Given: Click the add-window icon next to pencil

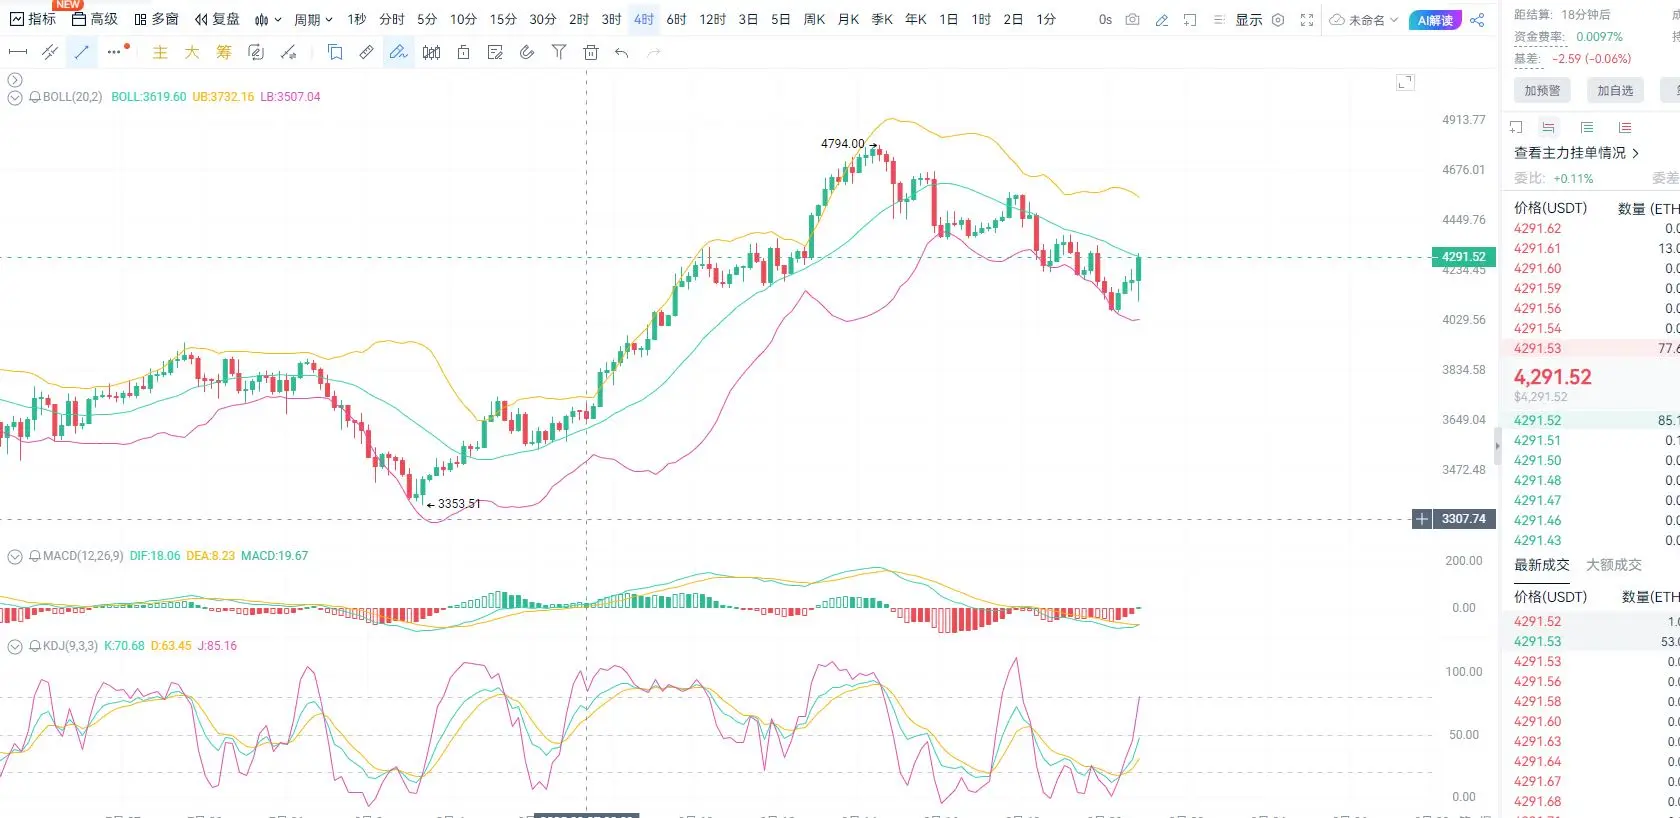Looking at the screenshot, I should [1190, 19].
